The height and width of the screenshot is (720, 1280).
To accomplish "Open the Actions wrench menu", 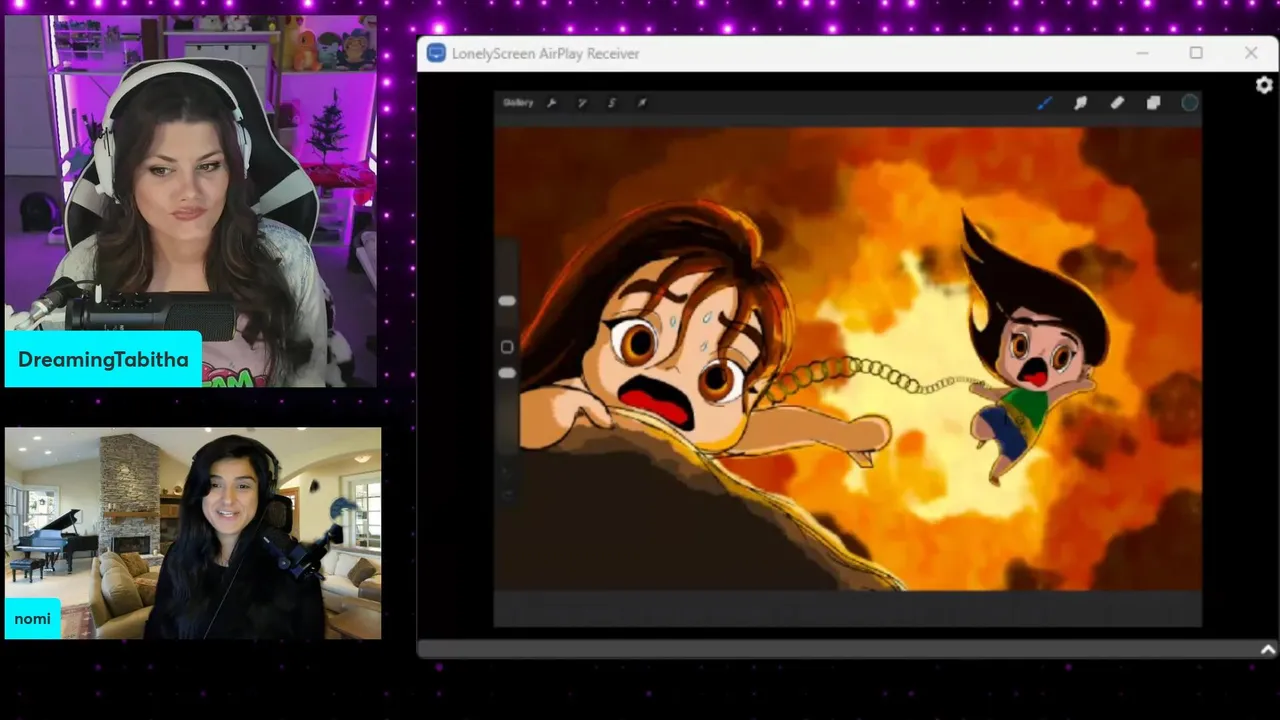I will 551,103.
